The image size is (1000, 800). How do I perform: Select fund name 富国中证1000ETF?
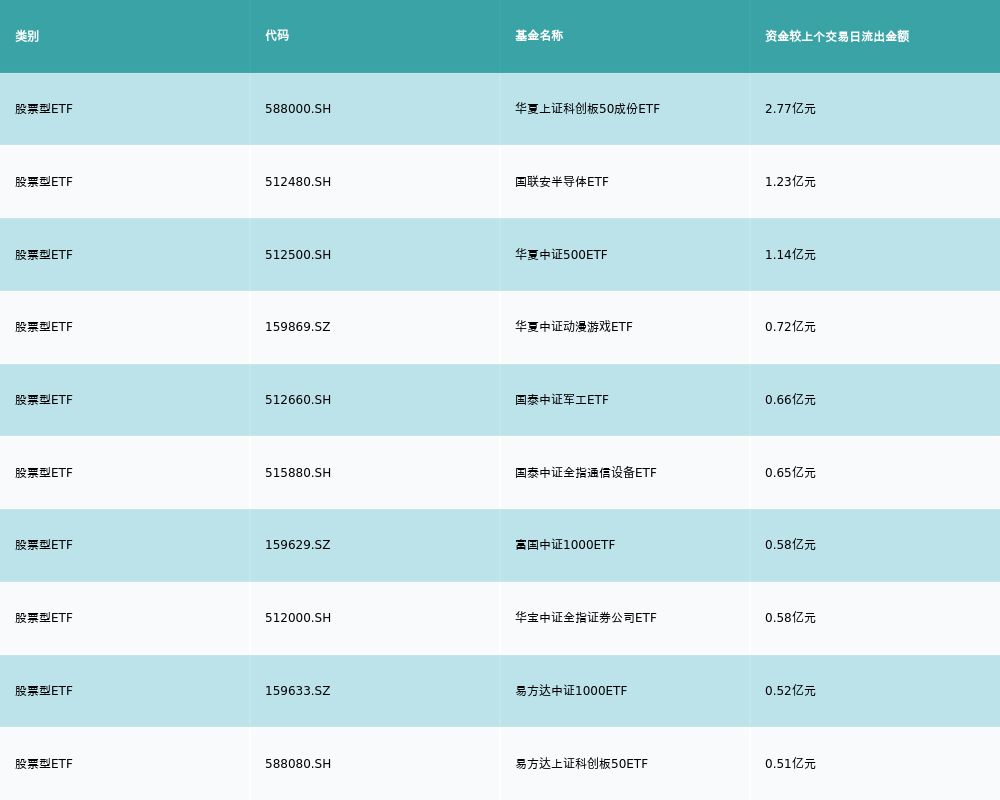pos(565,545)
